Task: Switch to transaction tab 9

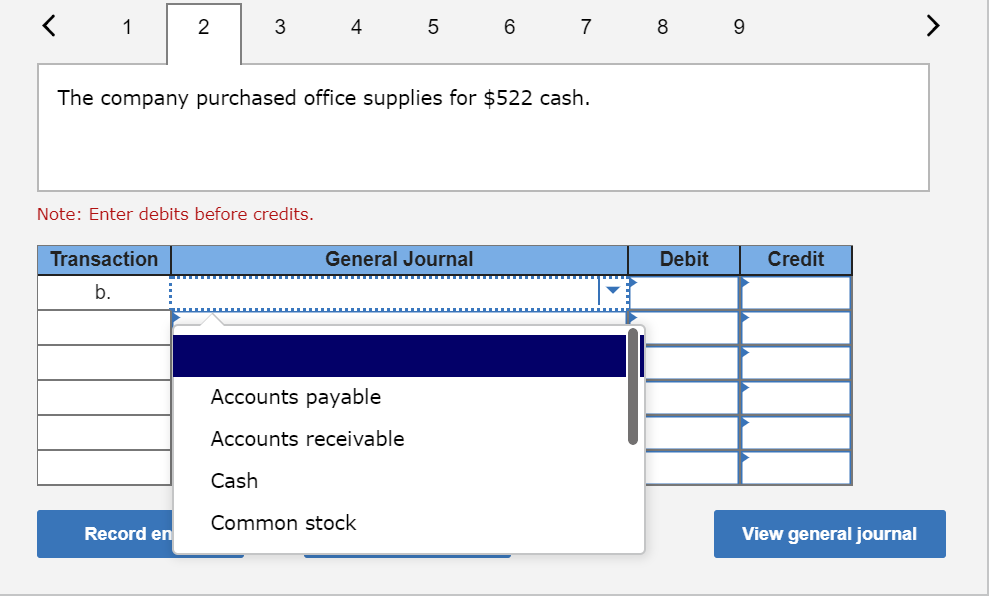Action: (739, 27)
